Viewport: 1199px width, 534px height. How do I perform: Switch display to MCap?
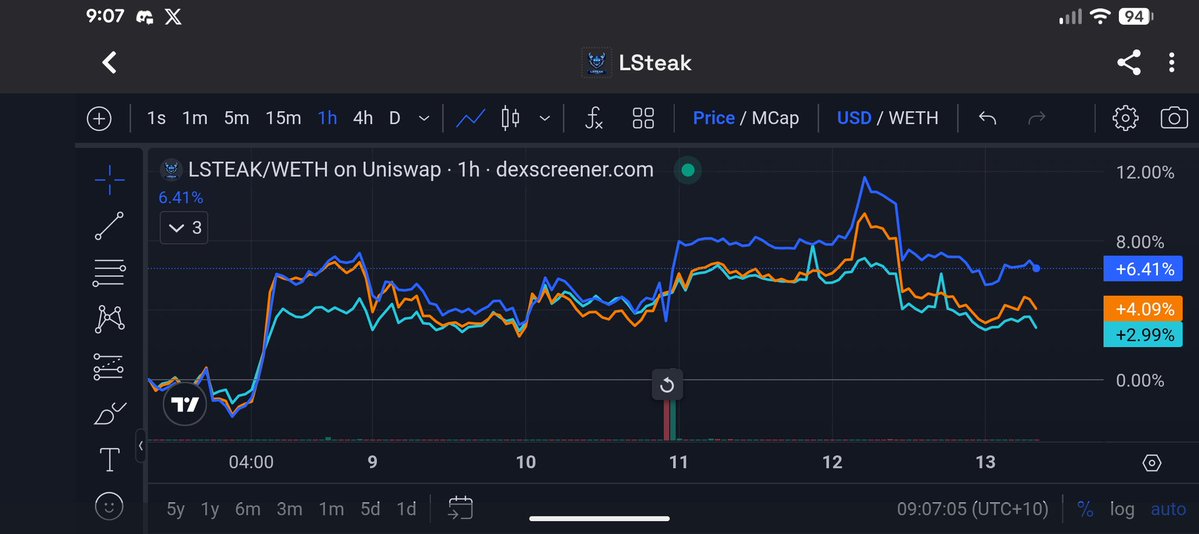click(x=775, y=119)
